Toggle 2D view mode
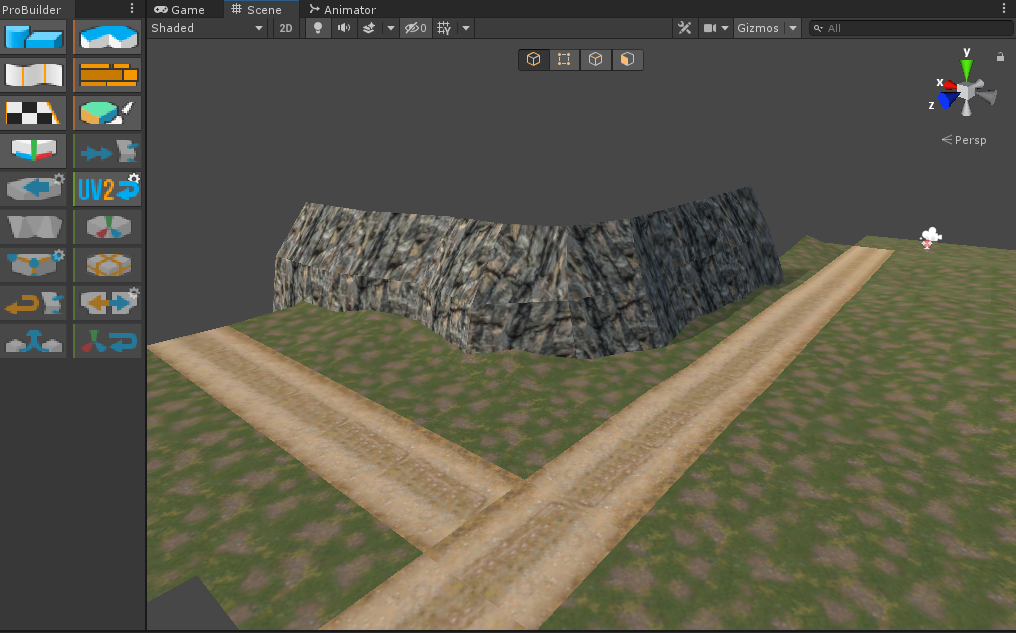Screen dimensions: 1016x633 pyautogui.click(x=286, y=28)
